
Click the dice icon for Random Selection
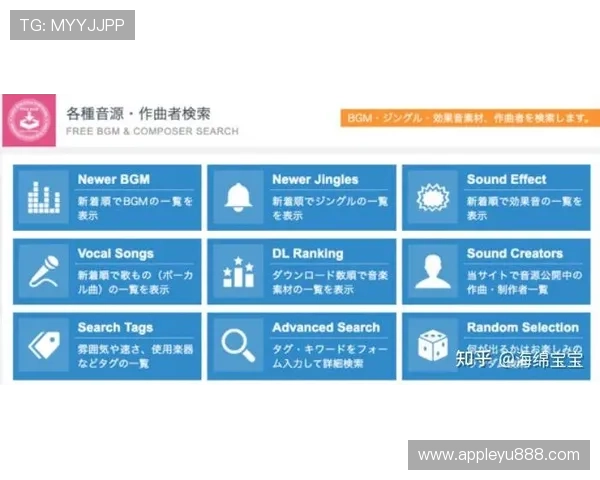click(433, 346)
